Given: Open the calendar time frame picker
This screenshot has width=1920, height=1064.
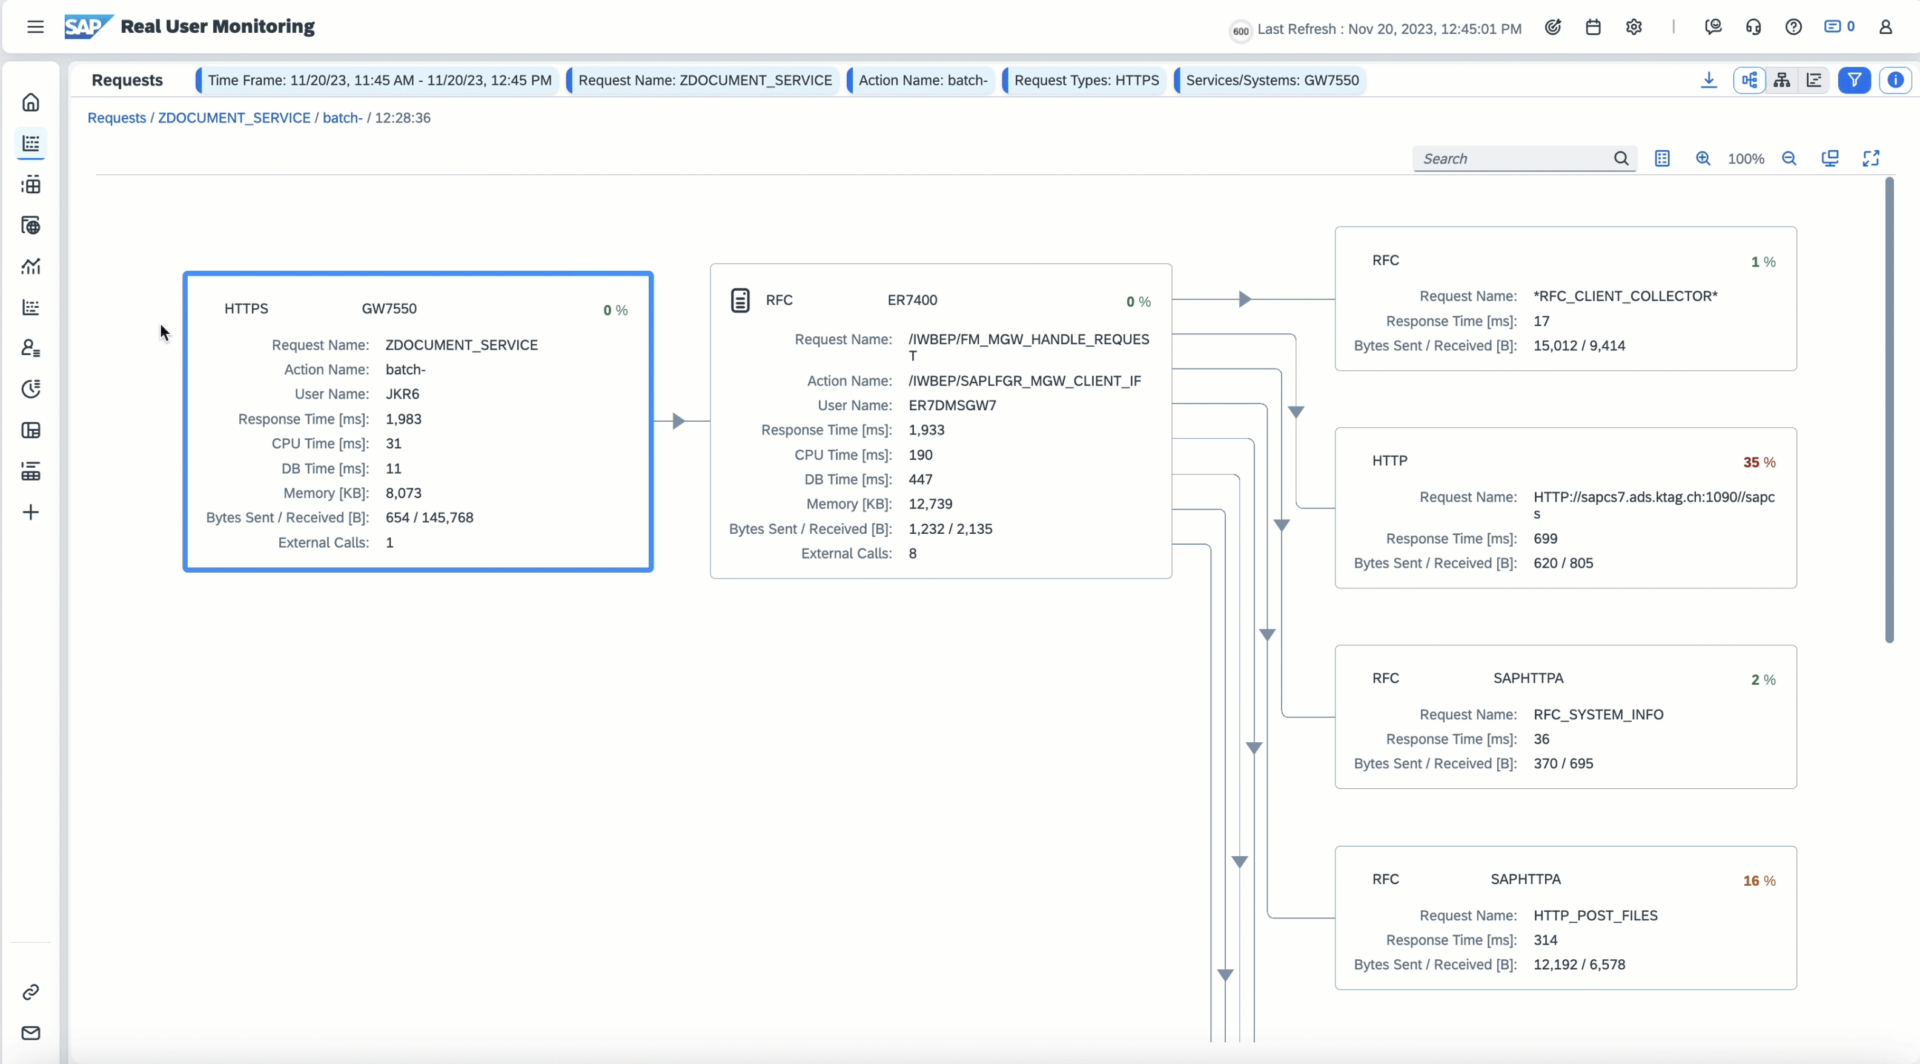Looking at the screenshot, I should click(x=1593, y=28).
